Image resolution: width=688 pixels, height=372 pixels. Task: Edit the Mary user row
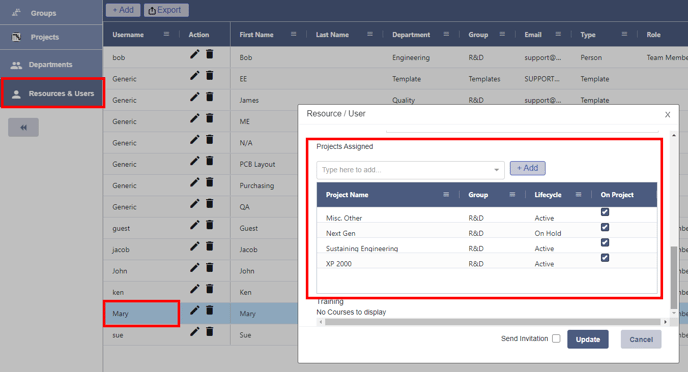(194, 311)
